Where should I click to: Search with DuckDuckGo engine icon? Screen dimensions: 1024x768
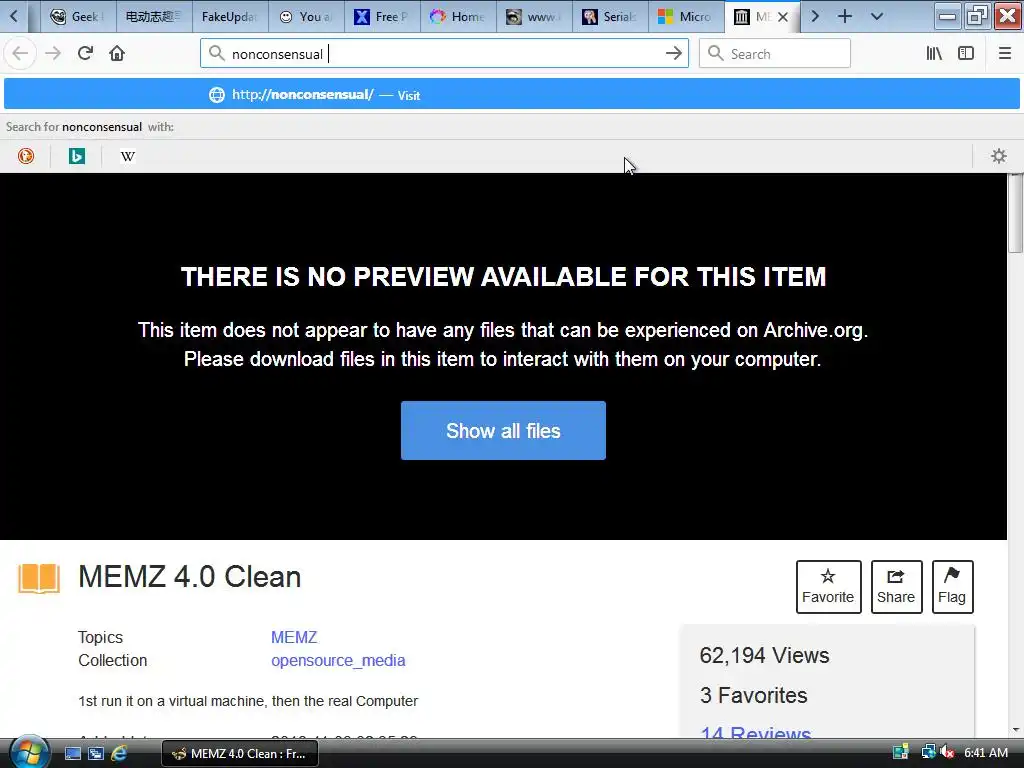26,156
